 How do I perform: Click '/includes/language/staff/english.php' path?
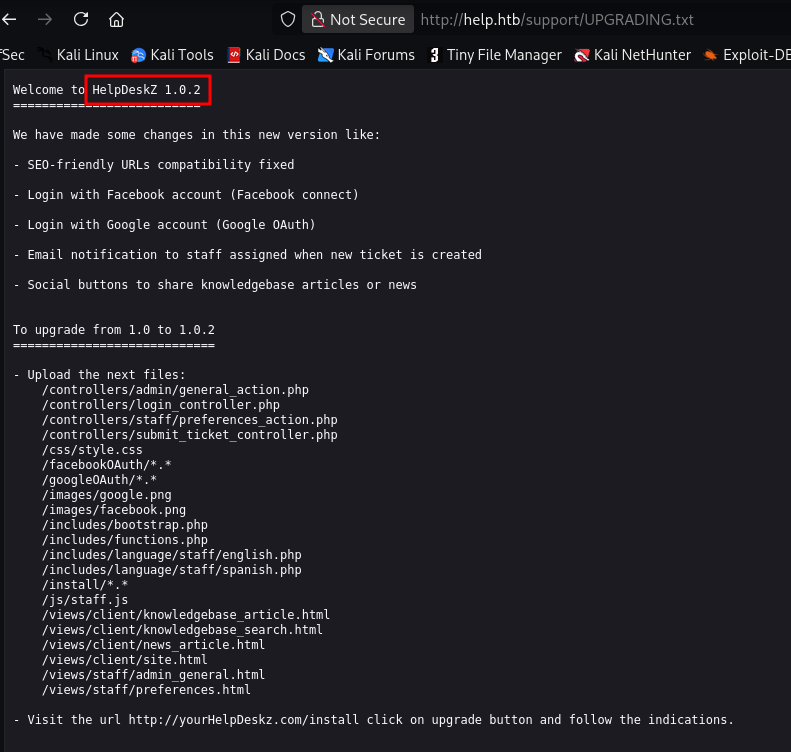pyautogui.click(x=172, y=555)
